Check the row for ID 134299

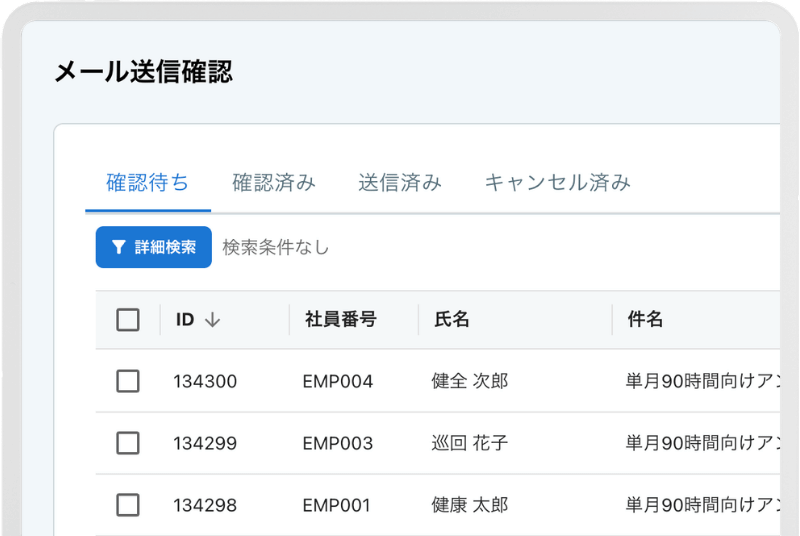pyautogui.click(x=128, y=443)
